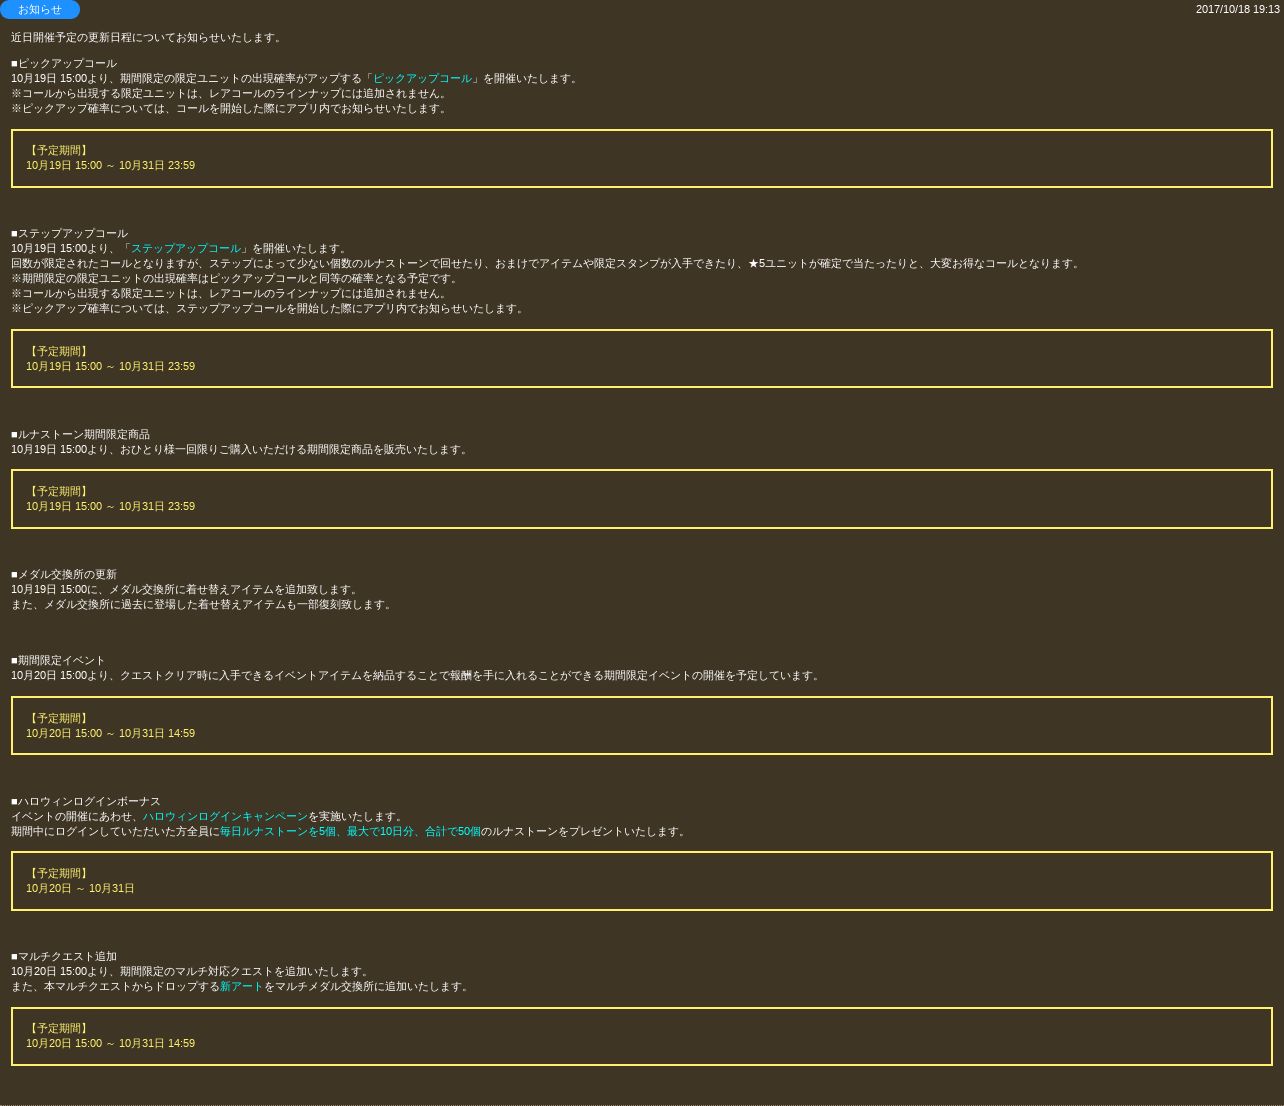This screenshot has height=1106, width=1284.
Task: Click the step-up call scheduled period dates
Action: click(x=110, y=367)
